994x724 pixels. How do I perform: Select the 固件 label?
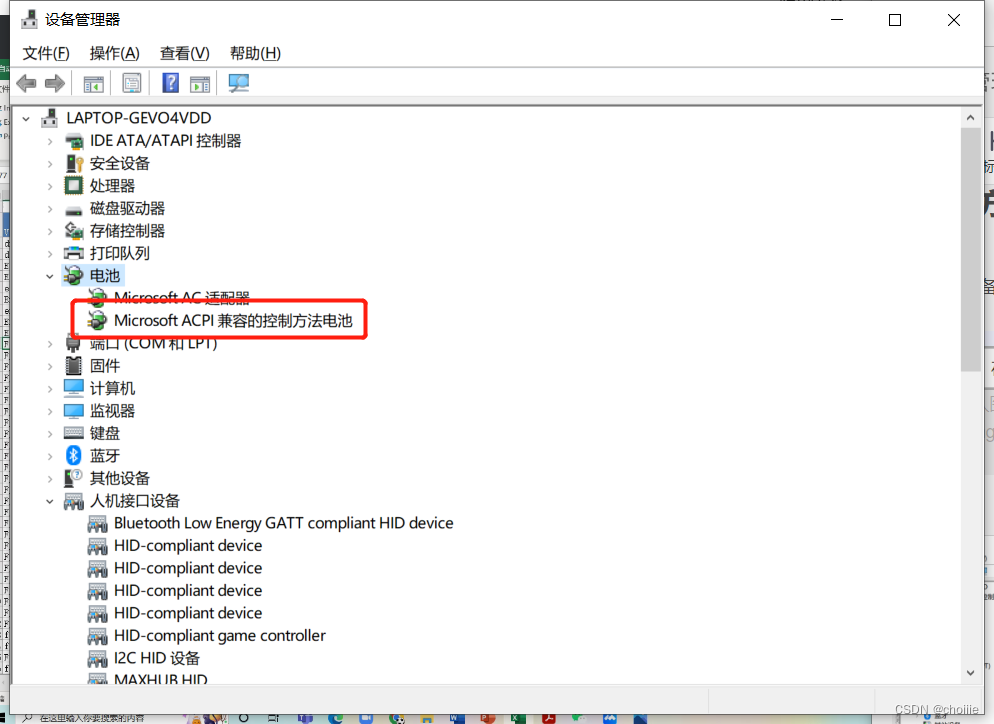(x=105, y=366)
